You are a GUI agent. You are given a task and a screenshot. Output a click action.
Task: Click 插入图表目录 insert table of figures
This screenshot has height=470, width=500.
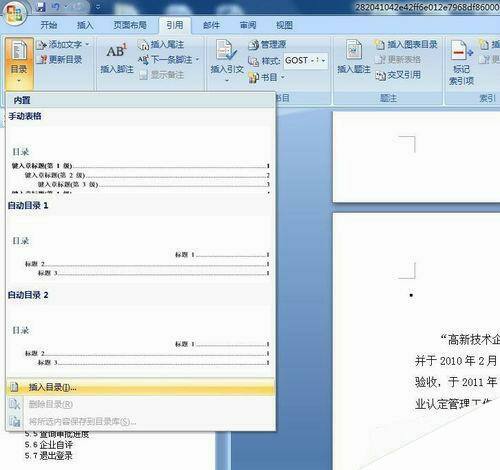pyautogui.click(x=406, y=45)
